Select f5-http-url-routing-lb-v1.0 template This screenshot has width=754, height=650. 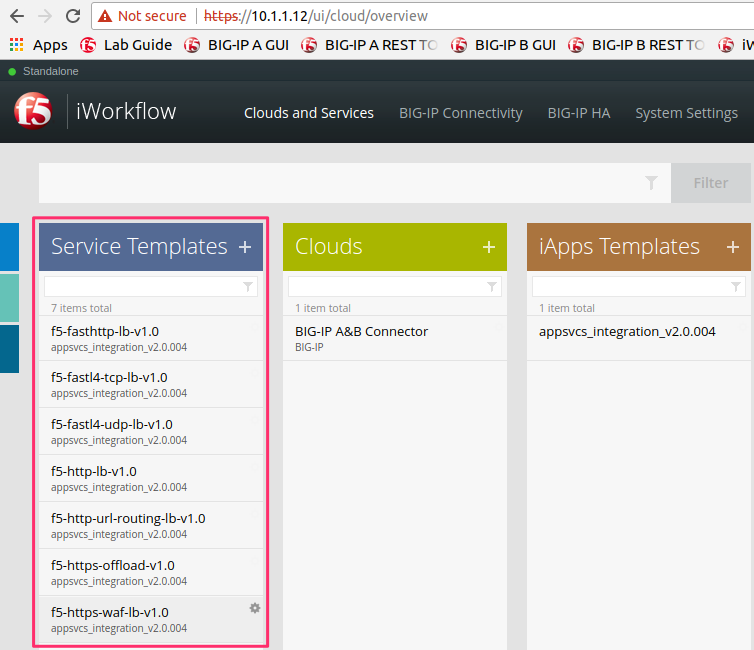(151, 525)
